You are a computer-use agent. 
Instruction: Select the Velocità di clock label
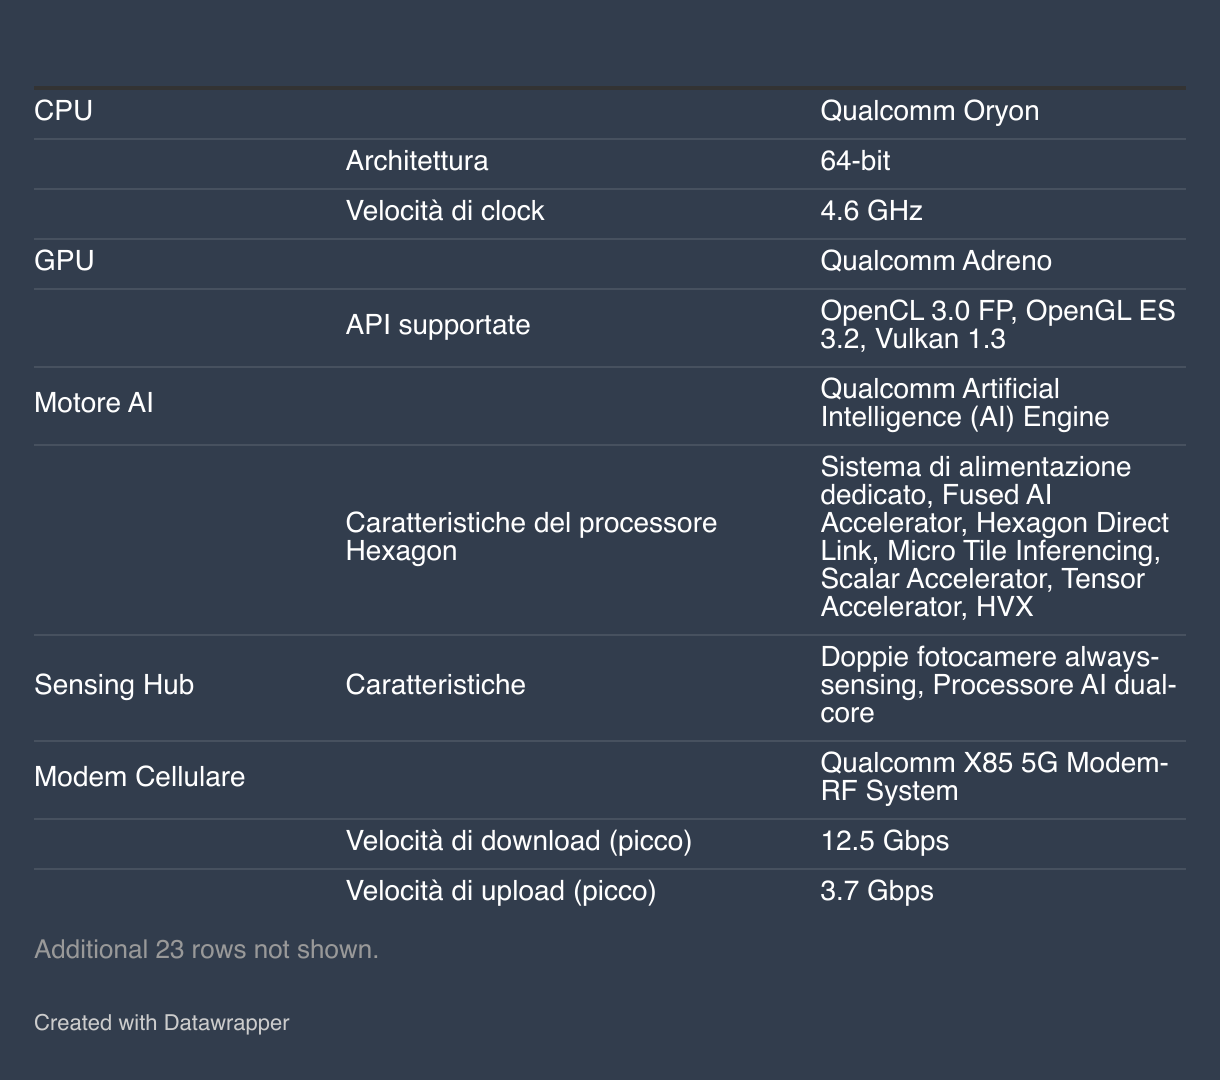tap(445, 211)
